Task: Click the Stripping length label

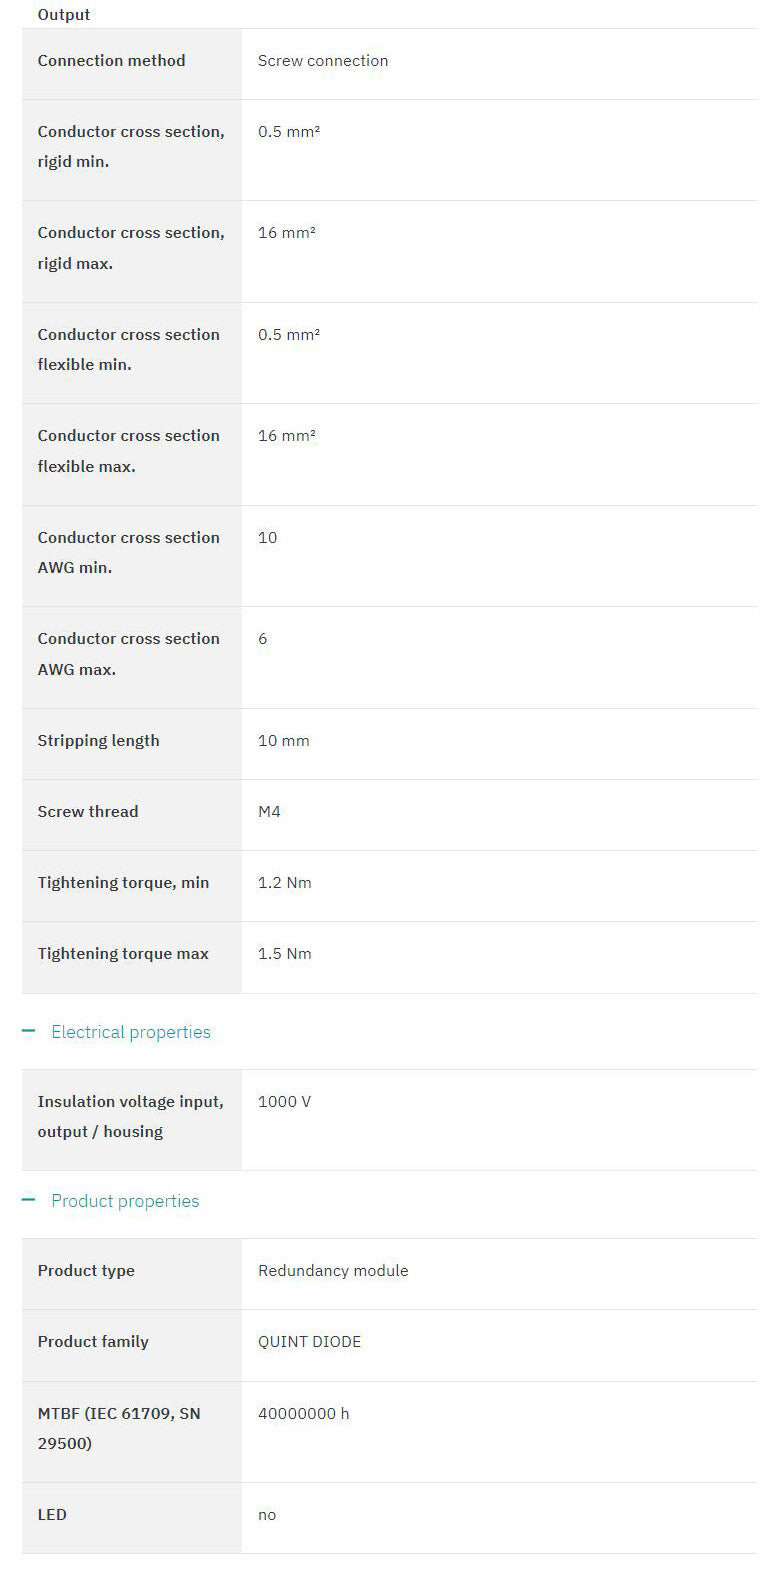Action: tap(98, 741)
